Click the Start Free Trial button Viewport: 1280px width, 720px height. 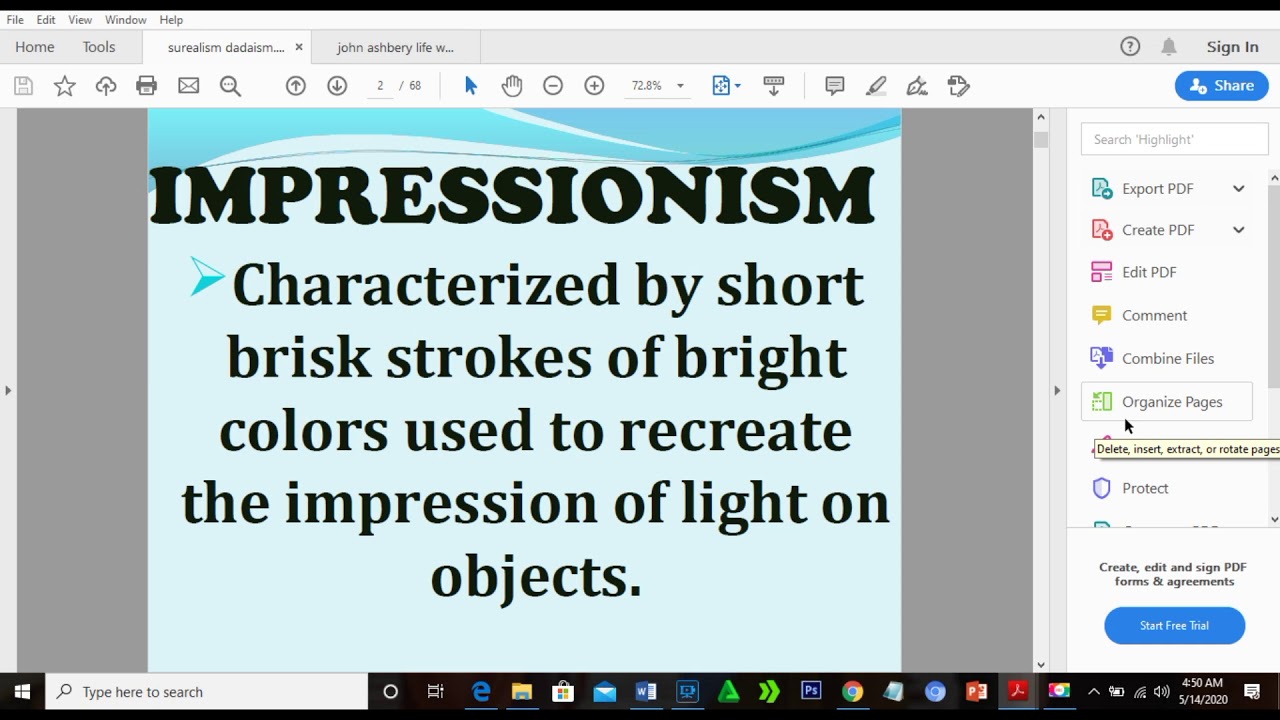(x=1174, y=626)
